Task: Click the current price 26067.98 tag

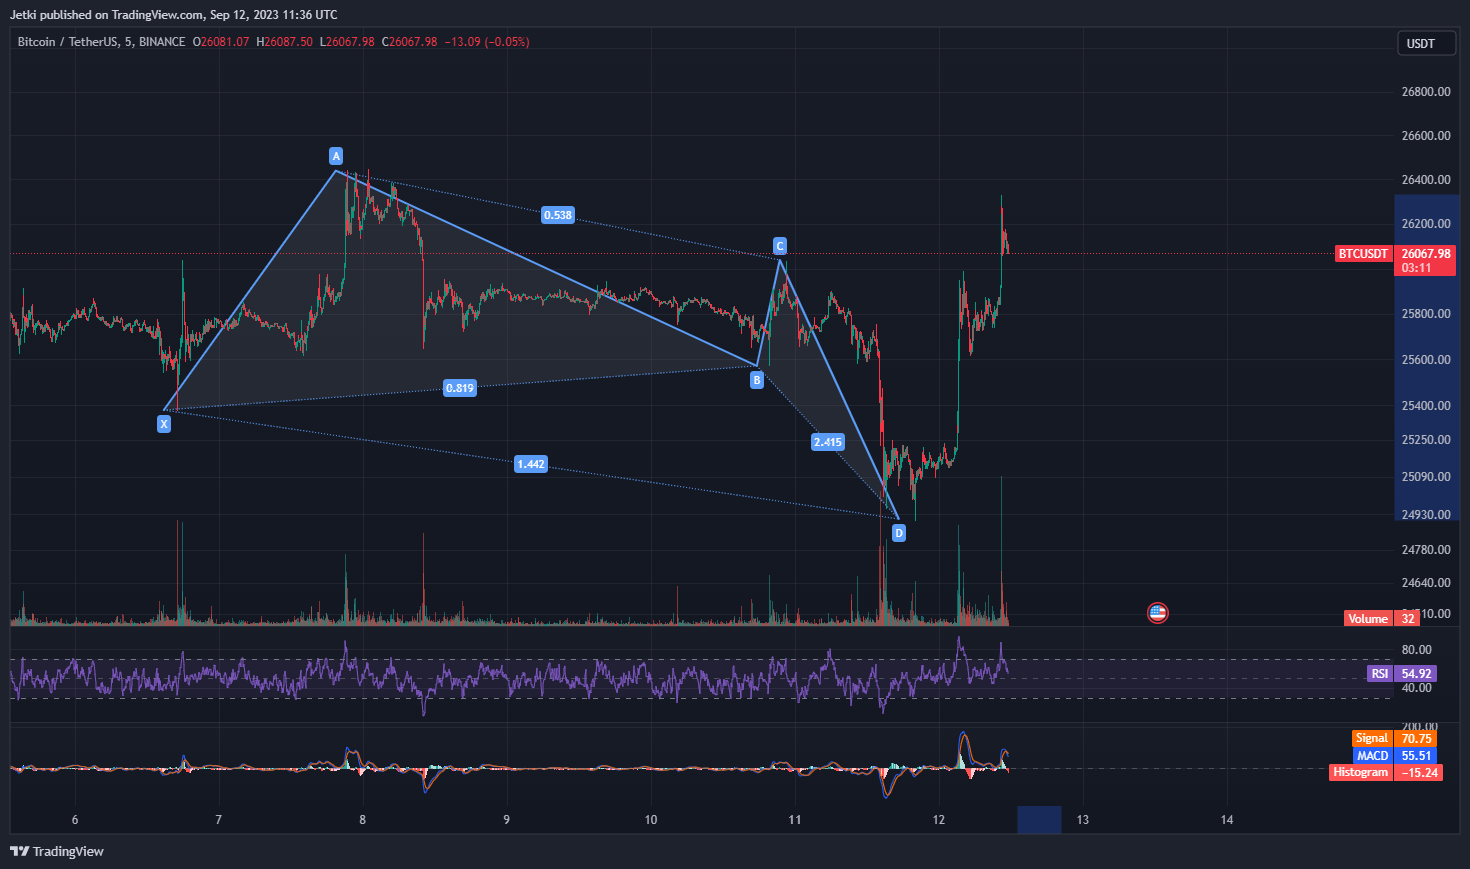Action: point(1426,254)
